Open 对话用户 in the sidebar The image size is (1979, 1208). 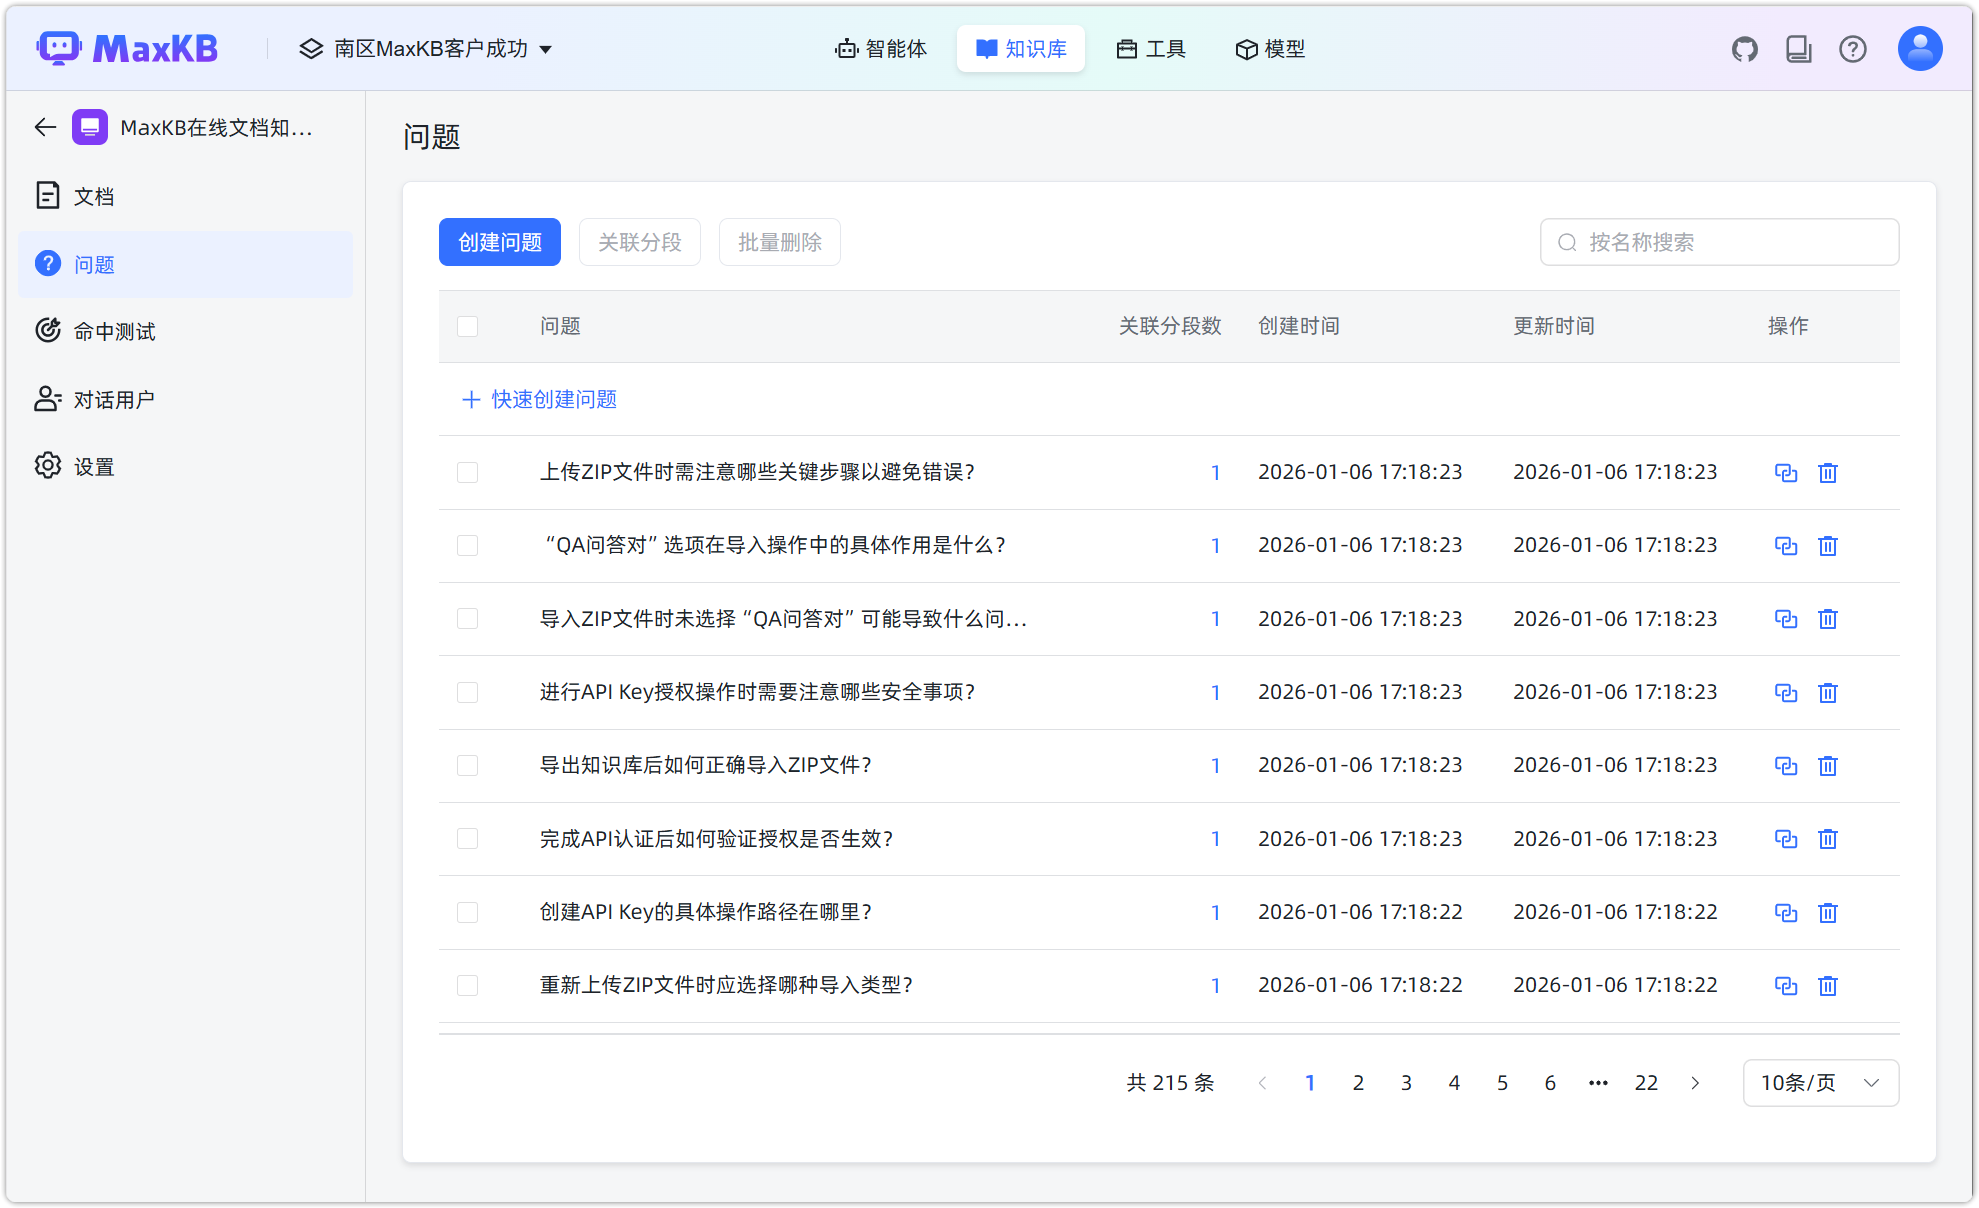[x=113, y=398]
